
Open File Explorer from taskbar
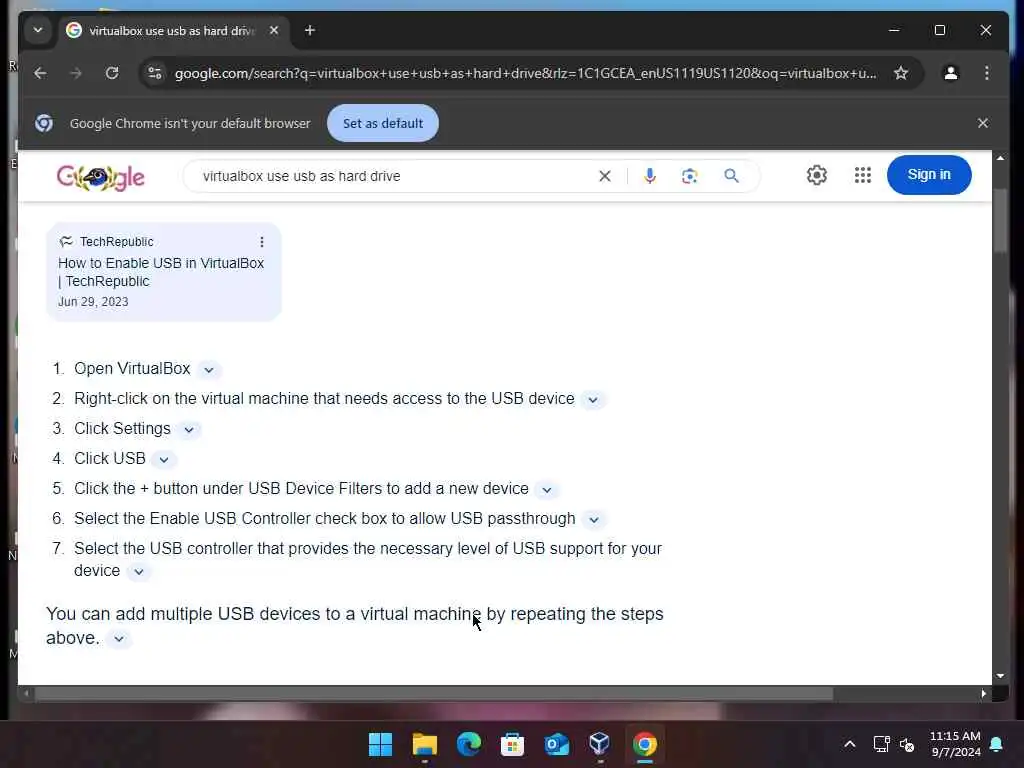coord(424,744)
